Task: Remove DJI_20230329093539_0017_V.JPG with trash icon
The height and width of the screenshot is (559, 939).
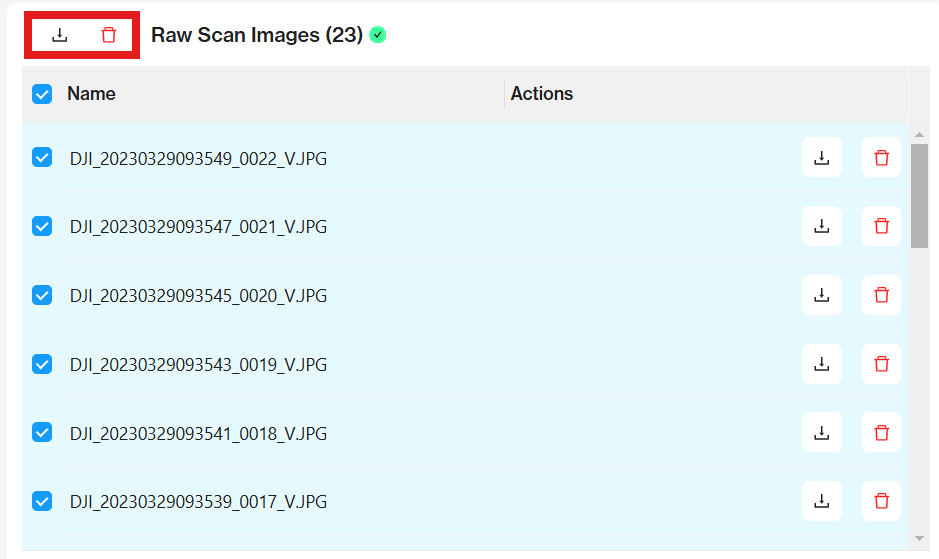Action: (x=881, y=502)
